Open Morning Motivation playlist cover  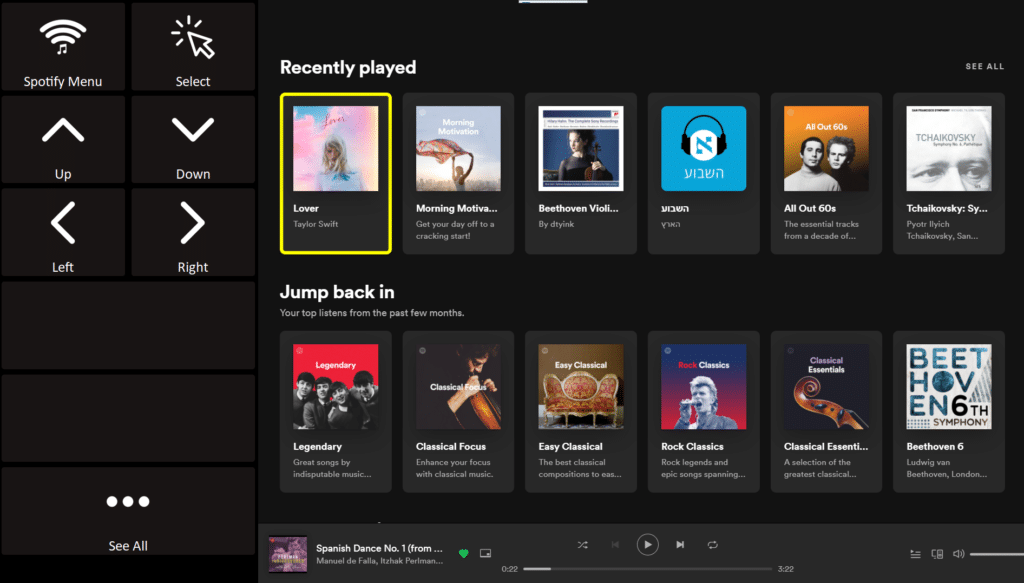pyautogui.click(x=458, y=149)
